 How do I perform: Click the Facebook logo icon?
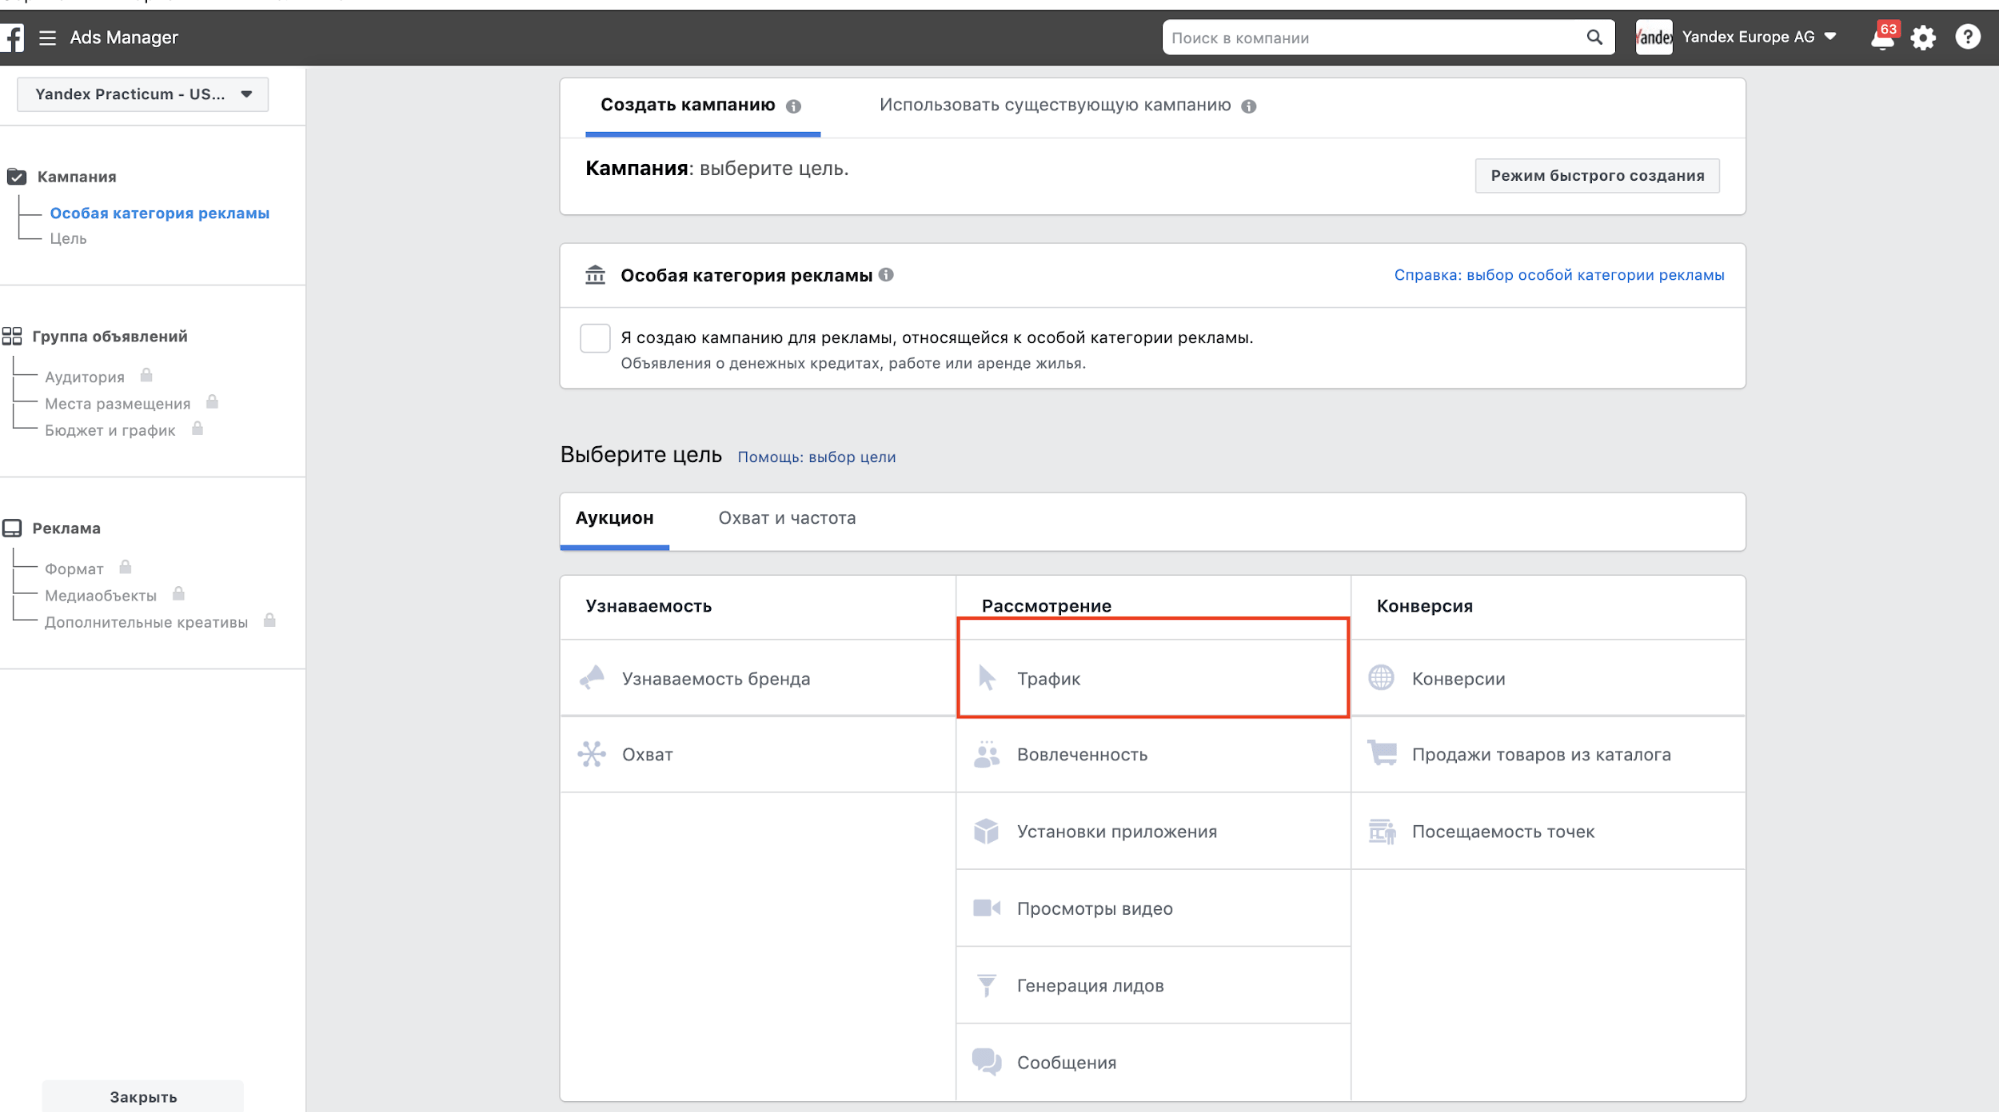click(x=13, y=37)
